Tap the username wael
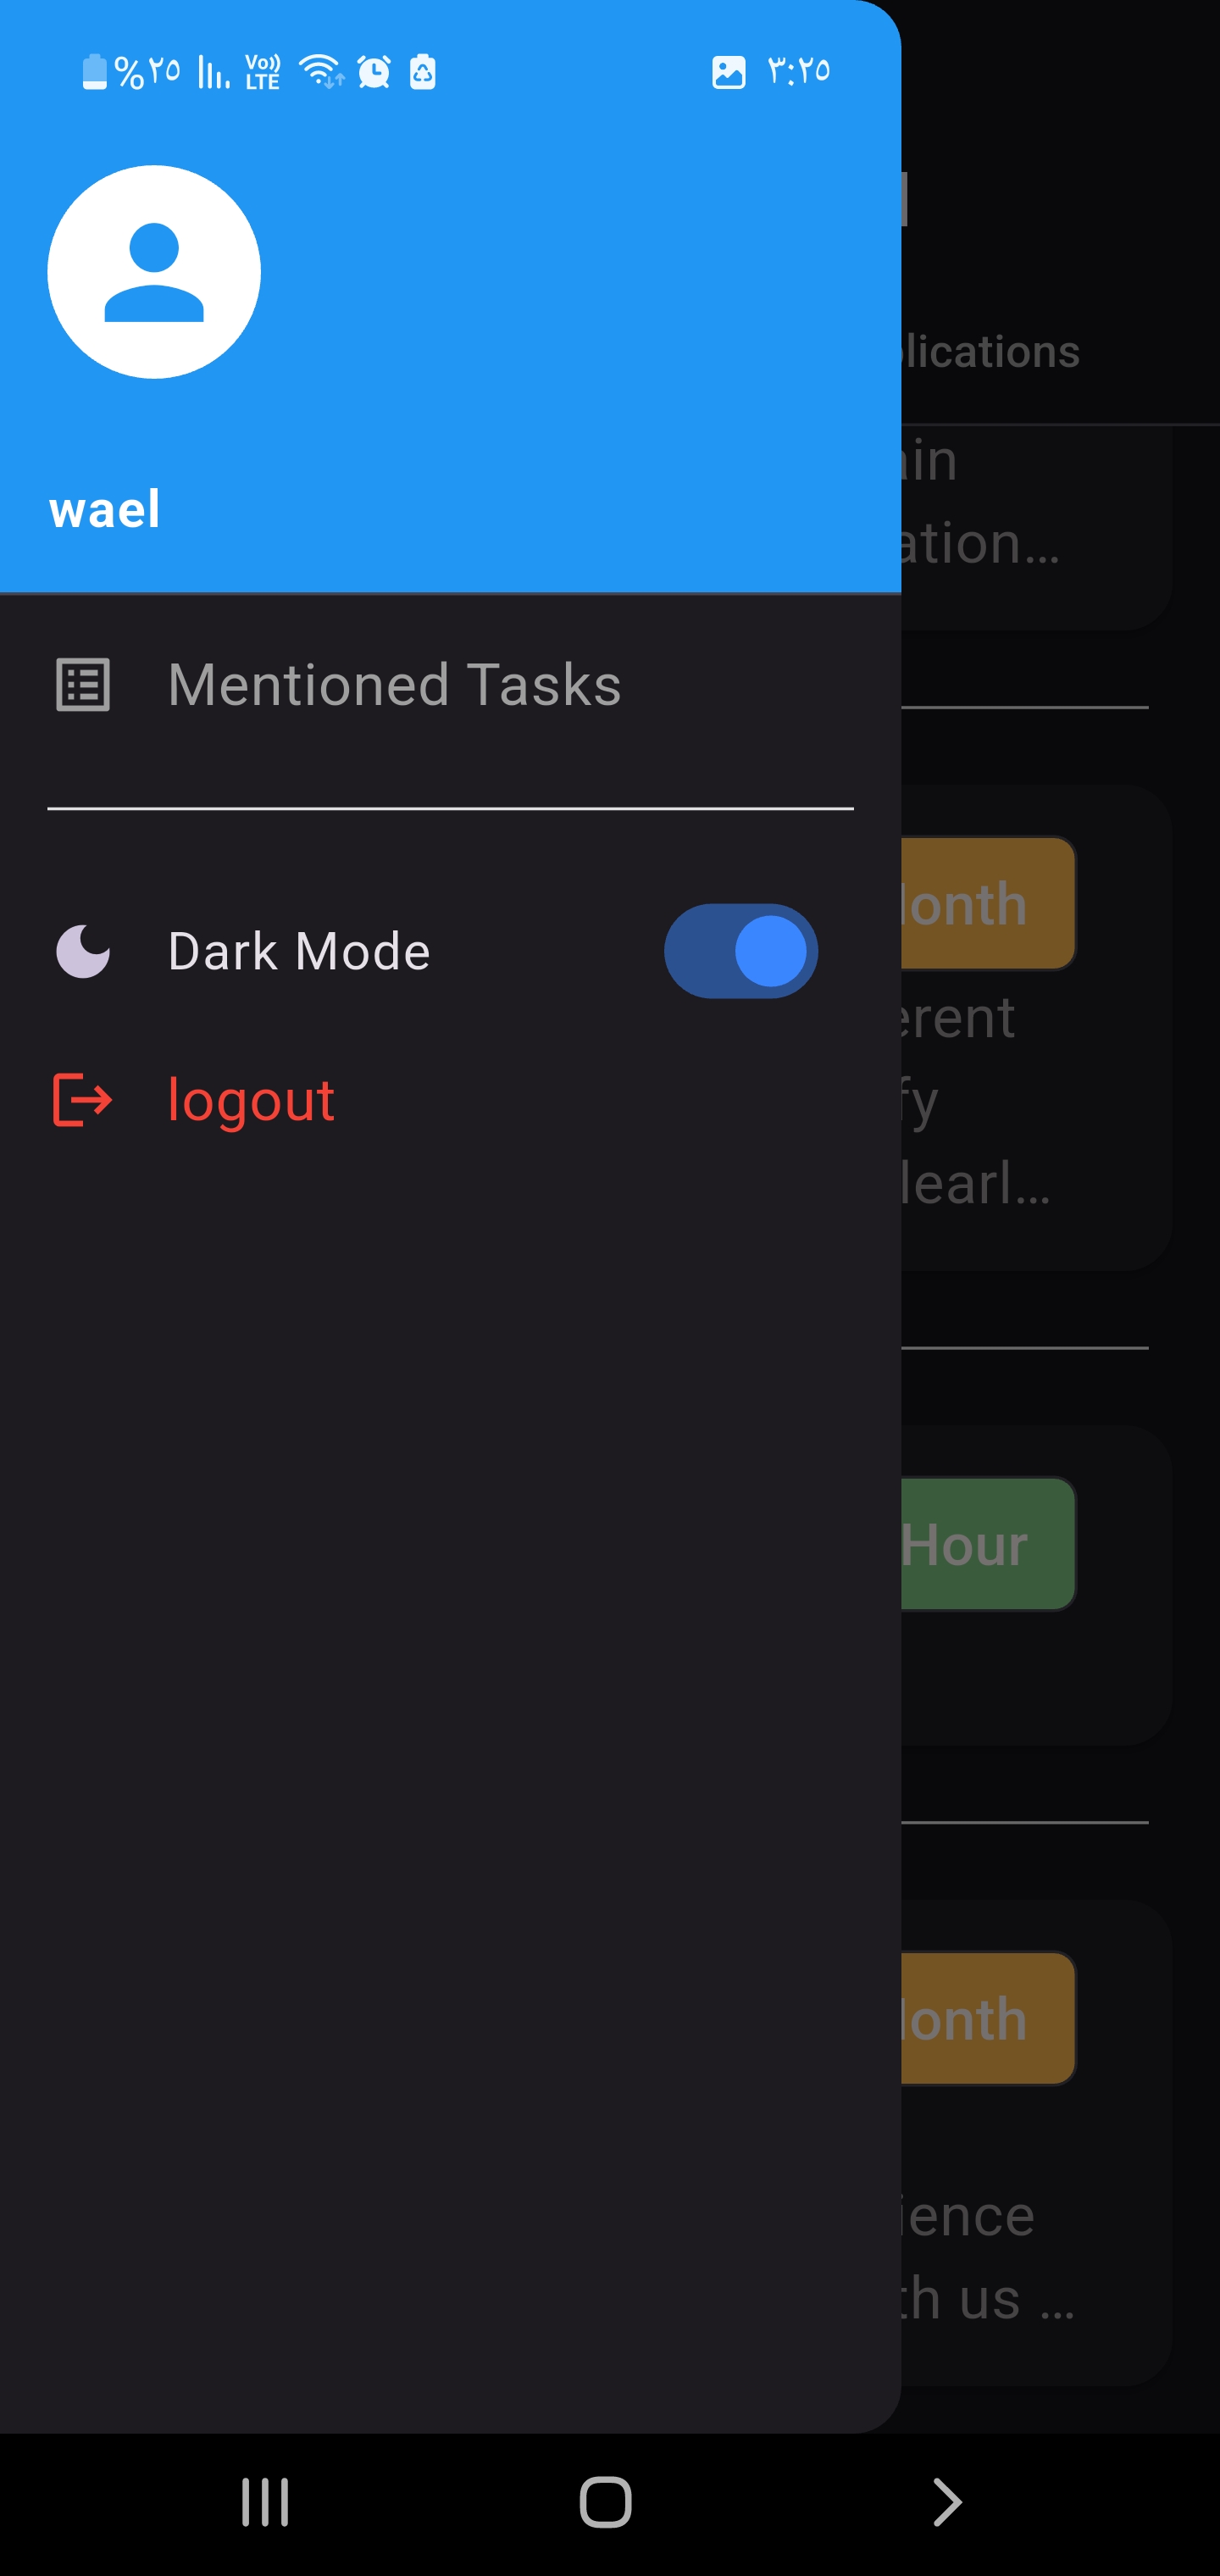The width and height of the screenshot is (1220, 2576). pos(105,509)
